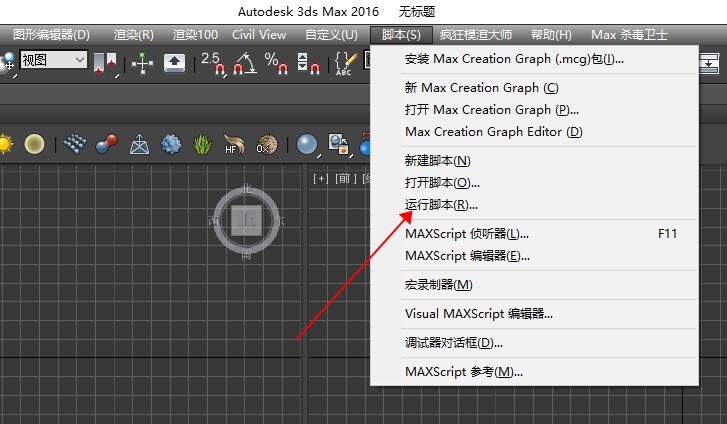Click the pale yellow sphere icon
Screen dimensions: 727x424
click(34, 144)
